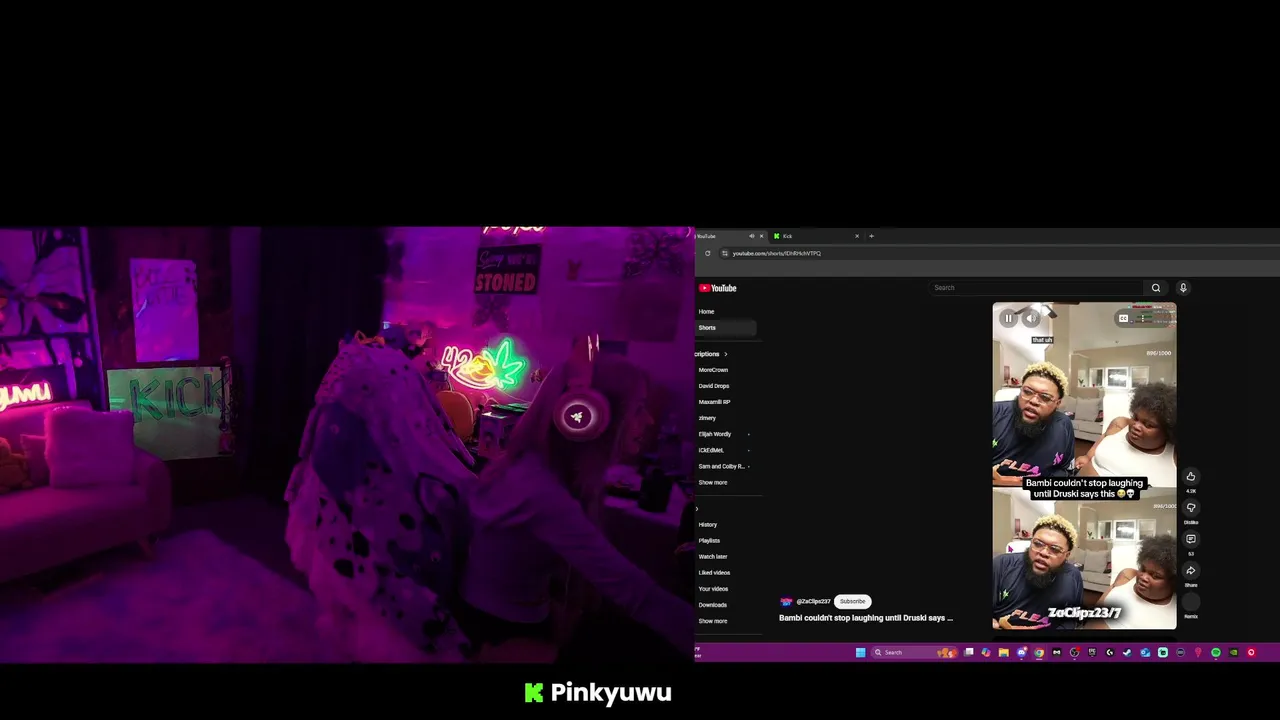The height and width of the screenshot is (720, 1280).
Task: Open zimery subscription channel
Action: pyautogui.click(x=707, y=418)
